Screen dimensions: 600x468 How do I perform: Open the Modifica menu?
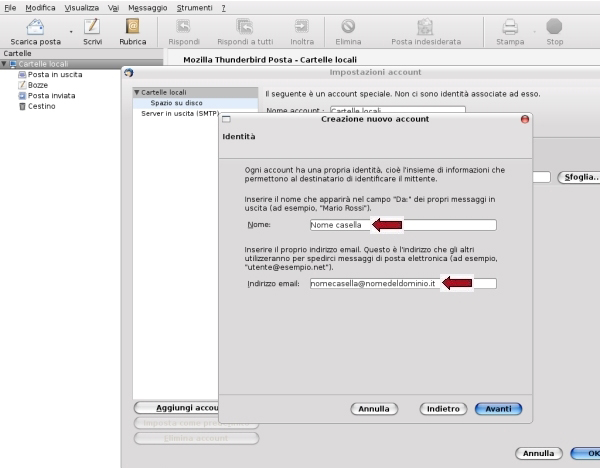(x=40, y=8)
